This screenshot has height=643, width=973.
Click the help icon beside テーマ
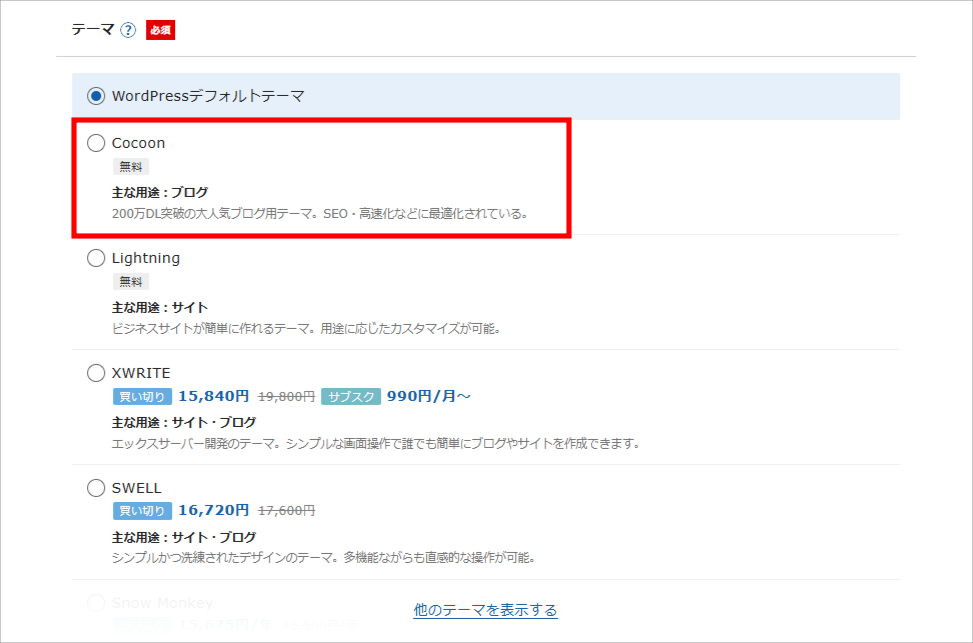tap(128, 30)
